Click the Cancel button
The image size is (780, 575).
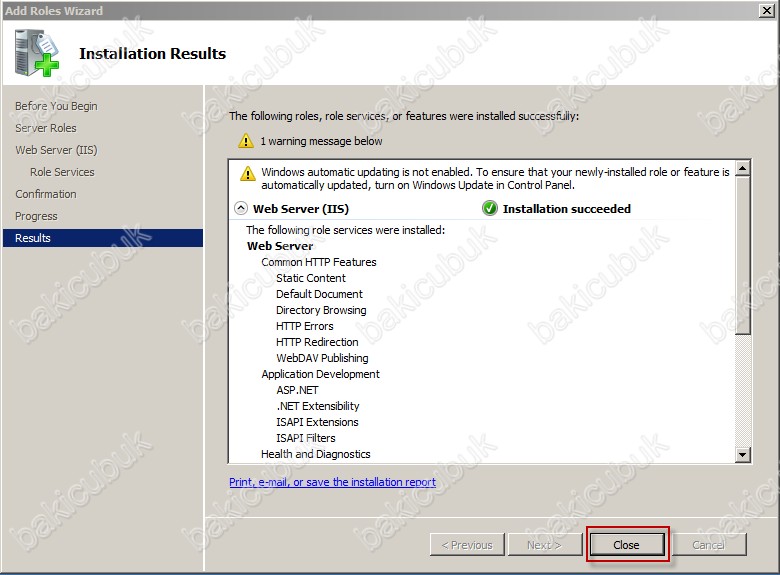(709, 545)
